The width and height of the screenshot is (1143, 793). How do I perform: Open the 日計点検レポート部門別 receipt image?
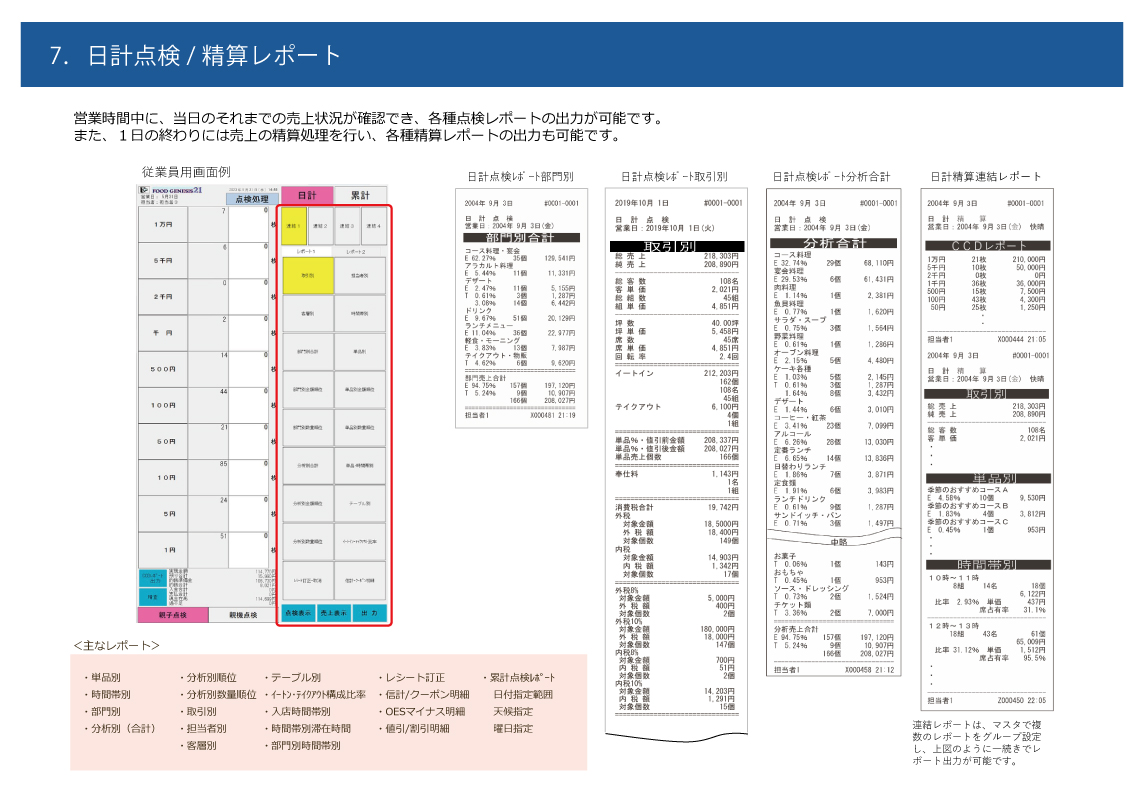[x=521, y=308]
